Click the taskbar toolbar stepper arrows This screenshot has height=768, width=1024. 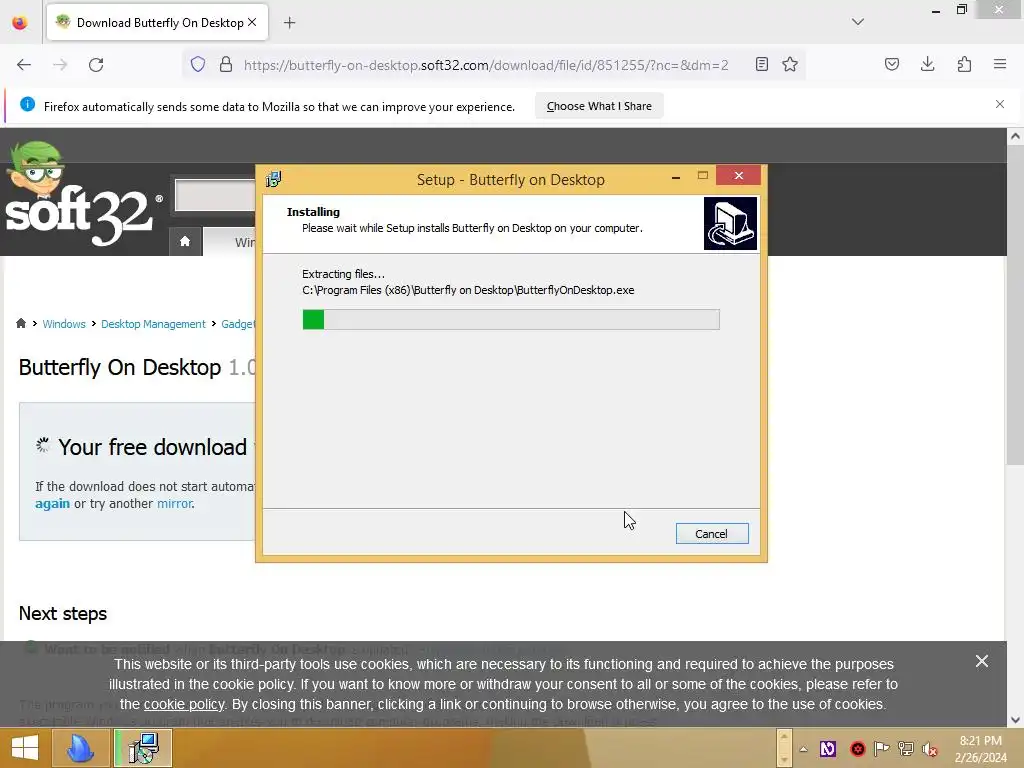tap(784, 748)
